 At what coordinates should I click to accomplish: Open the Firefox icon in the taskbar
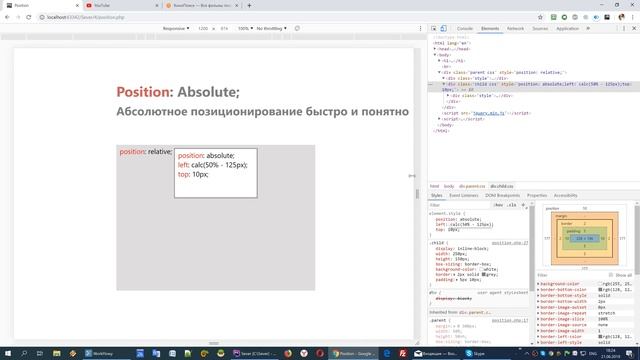tap(288, 353)
